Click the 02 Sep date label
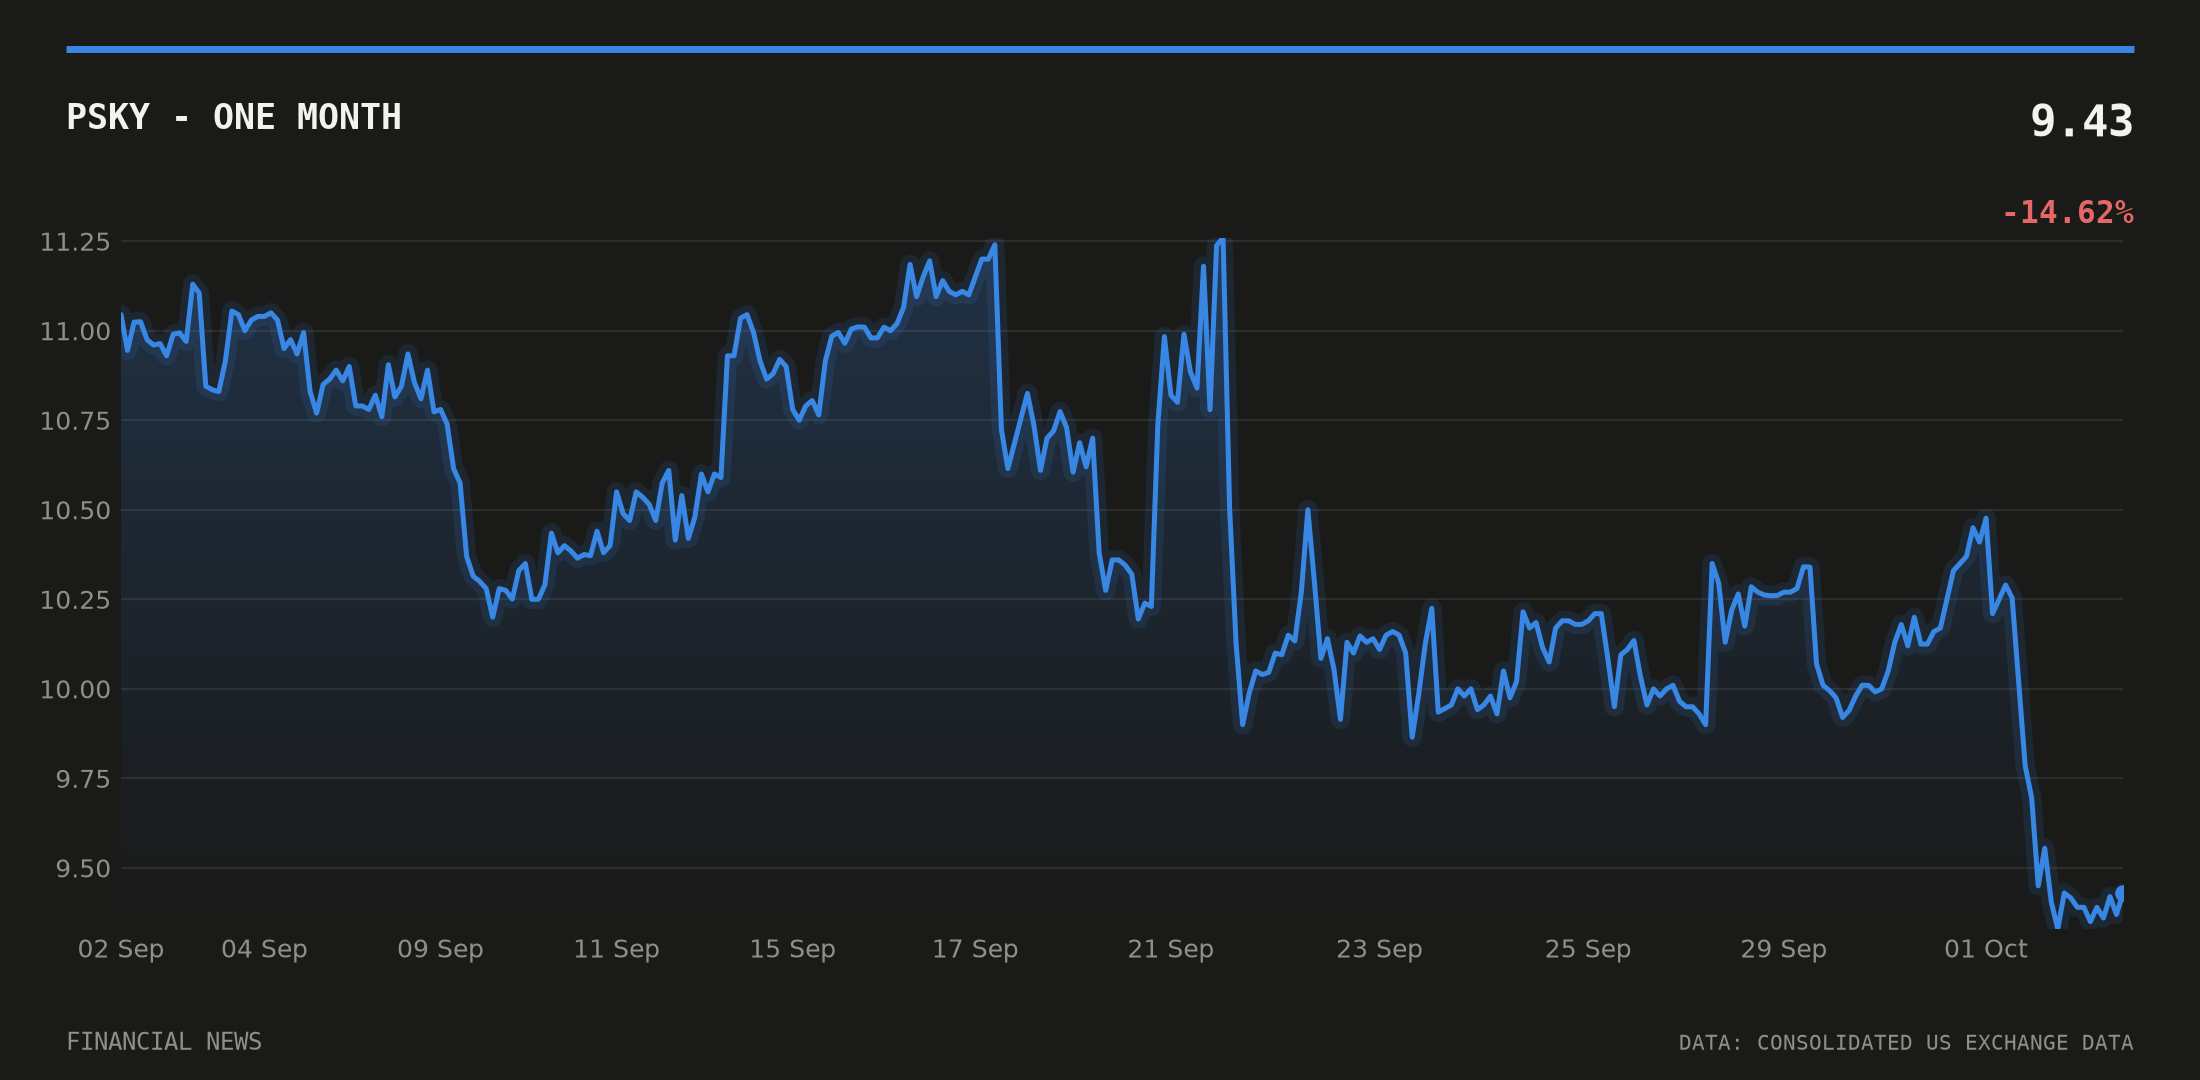The height and width of the screenshot is (1080, 2200). pyautogui.click(x=121, y=949)
